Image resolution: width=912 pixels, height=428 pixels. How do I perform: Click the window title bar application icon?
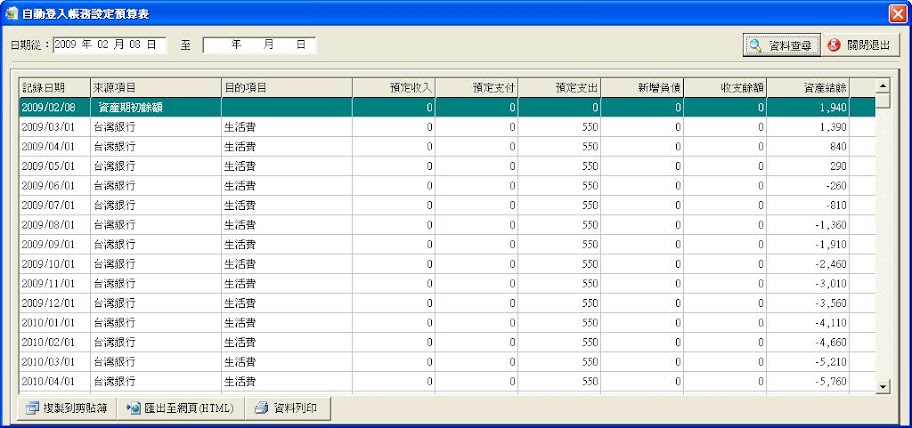click(x=12, y=13)
